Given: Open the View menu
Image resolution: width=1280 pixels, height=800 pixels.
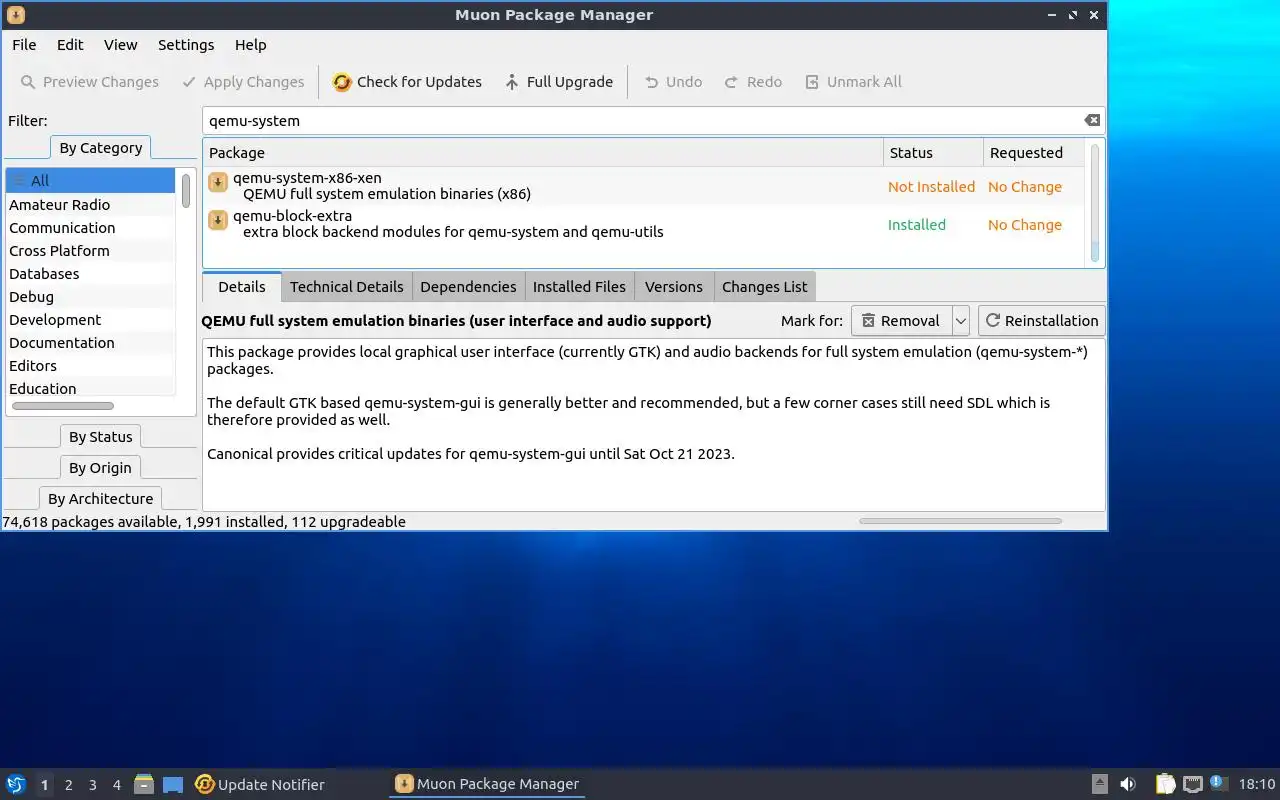Looking at the screenshot, I should (120, 45).
